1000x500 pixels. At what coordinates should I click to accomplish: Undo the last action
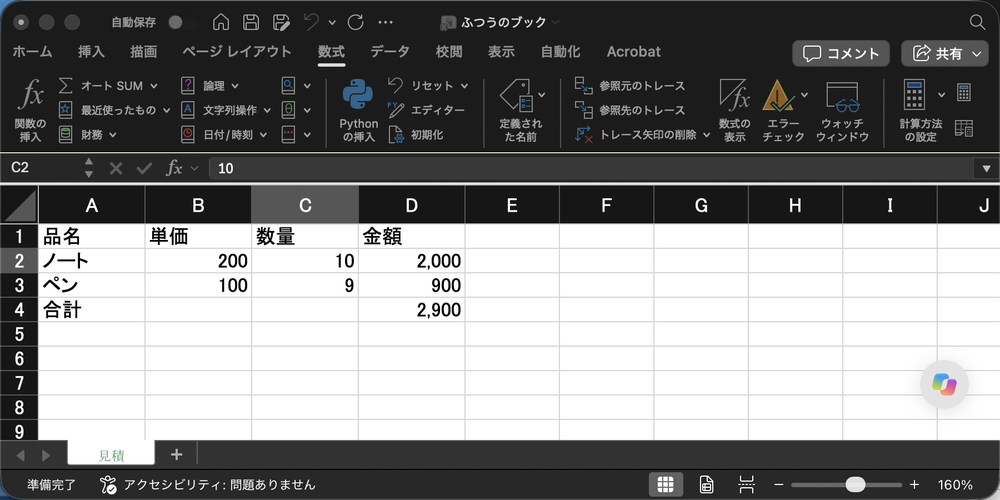pos(312,22)
